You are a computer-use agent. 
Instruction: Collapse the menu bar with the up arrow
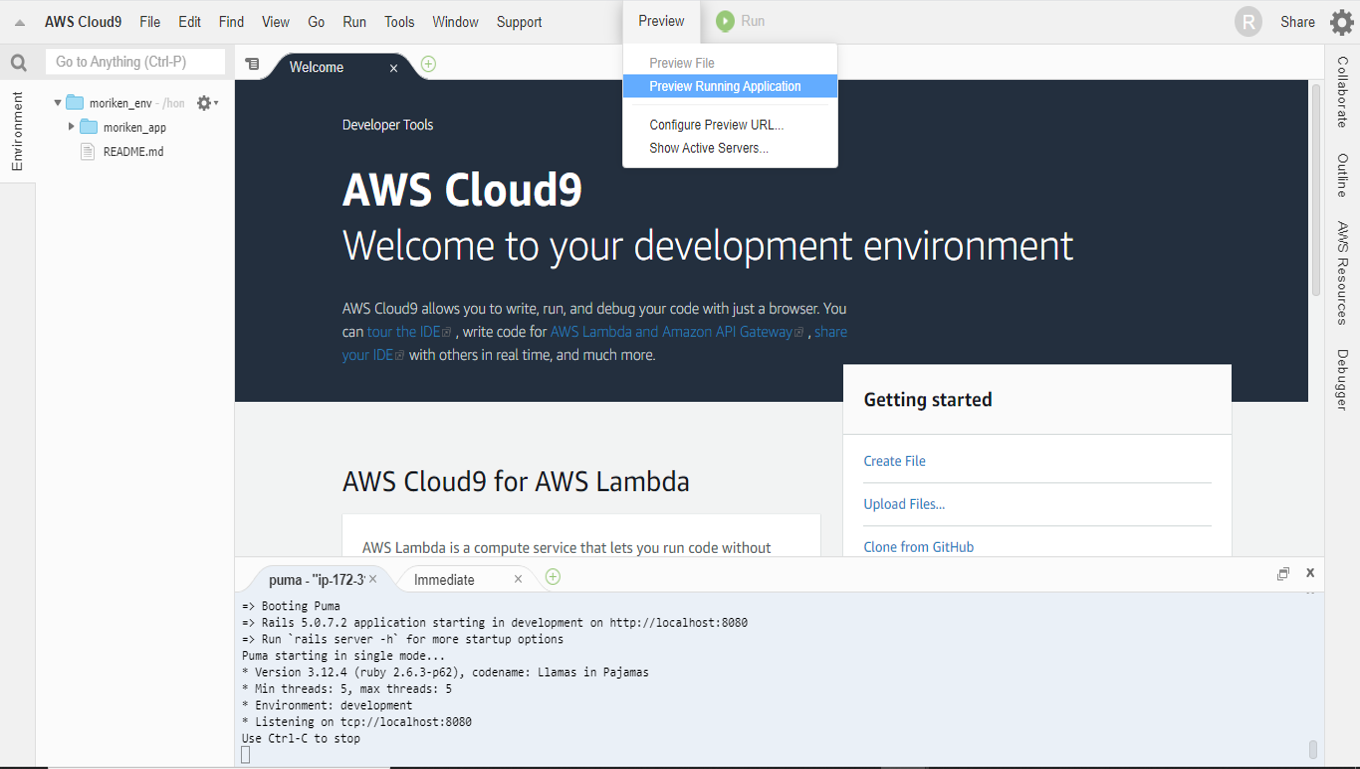(x=19, y=22)
